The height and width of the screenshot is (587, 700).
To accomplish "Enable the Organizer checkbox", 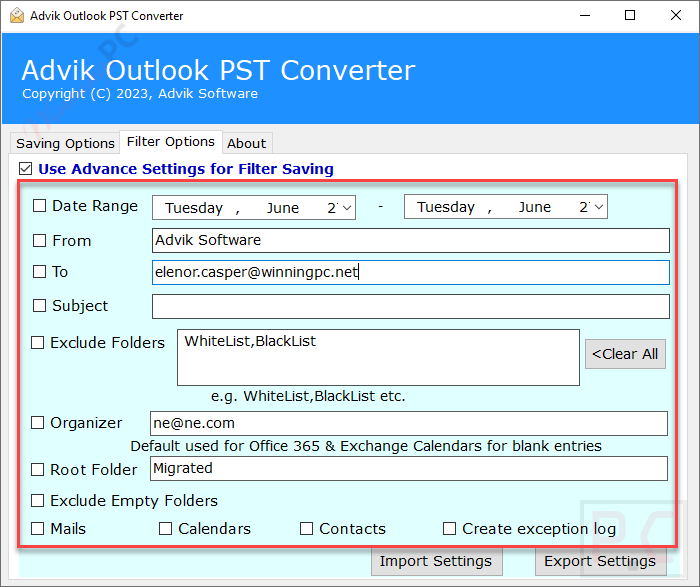I will point(37,422).
